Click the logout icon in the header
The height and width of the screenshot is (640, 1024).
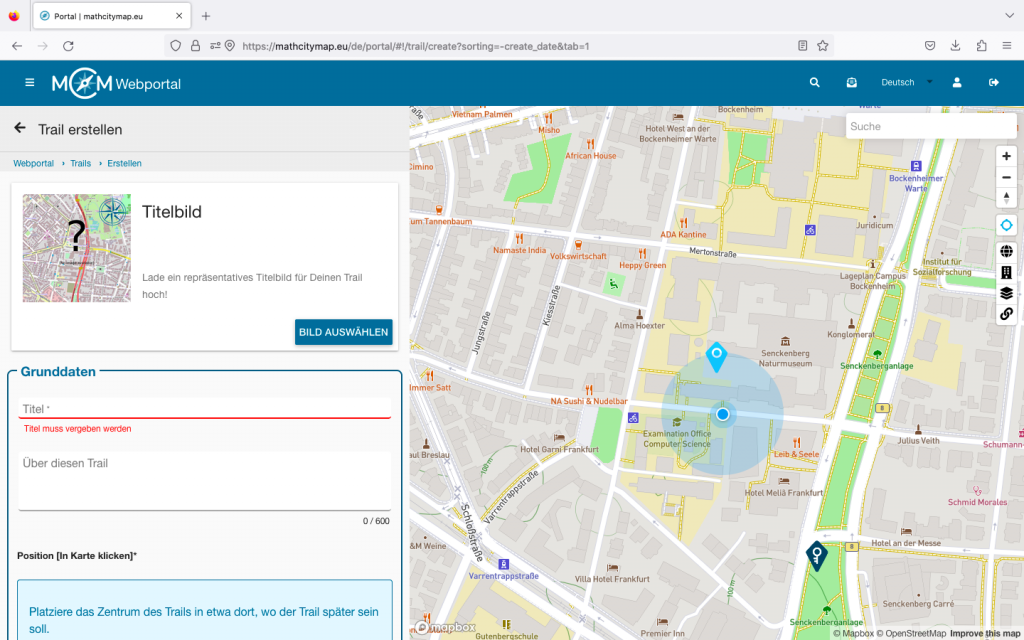pos(994,83)
